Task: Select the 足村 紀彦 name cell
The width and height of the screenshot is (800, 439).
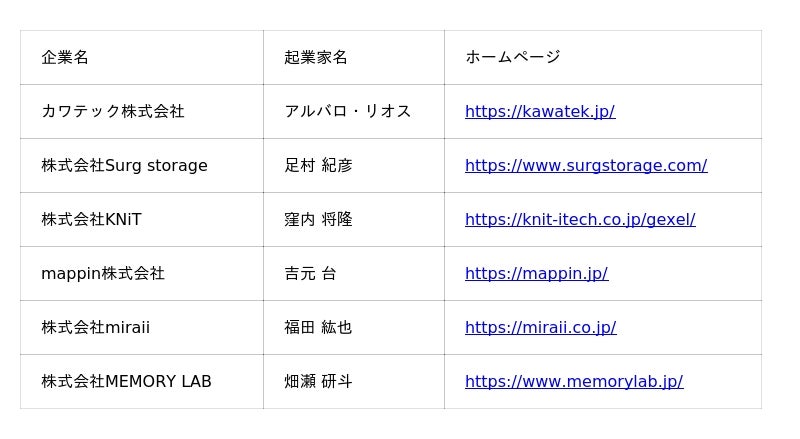Action: [318, 165]
